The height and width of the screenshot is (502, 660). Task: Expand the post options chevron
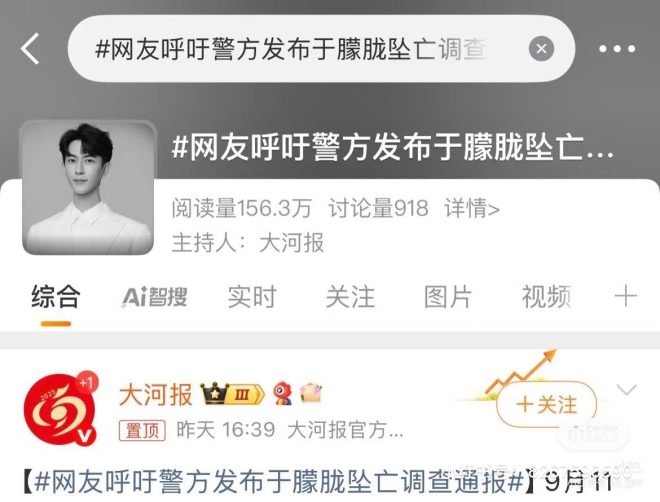tap(626, 390)
